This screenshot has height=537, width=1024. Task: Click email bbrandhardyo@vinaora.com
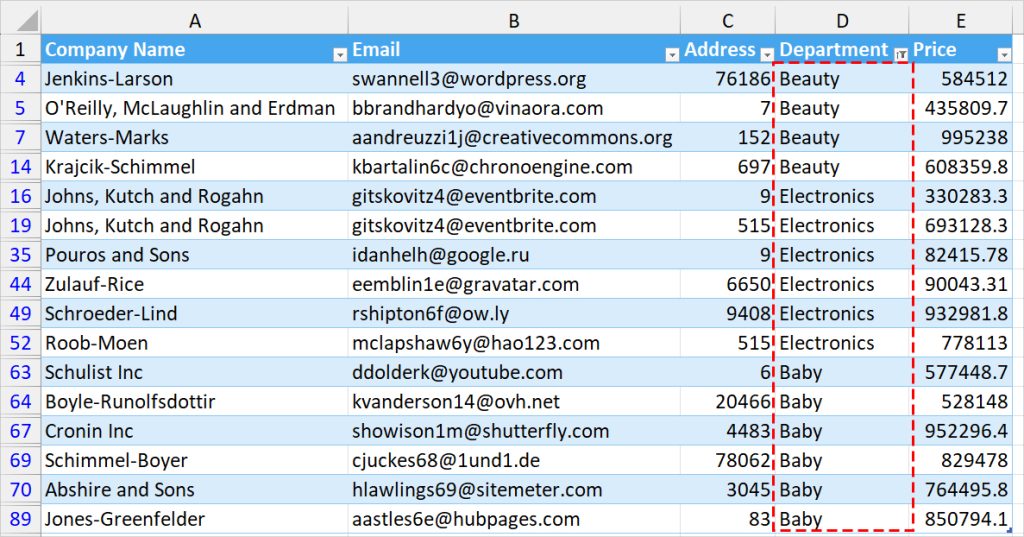click(x=477, y=108)
